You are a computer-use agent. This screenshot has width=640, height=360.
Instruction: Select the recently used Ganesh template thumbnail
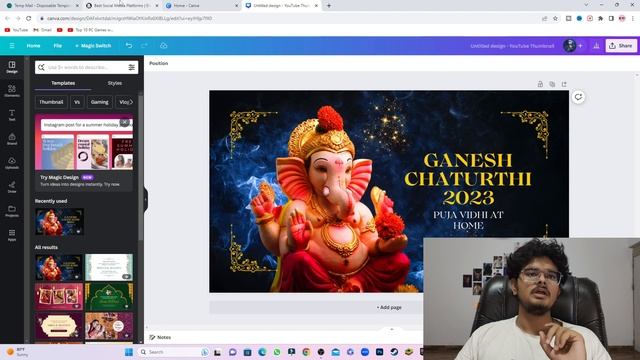point(59,222)
